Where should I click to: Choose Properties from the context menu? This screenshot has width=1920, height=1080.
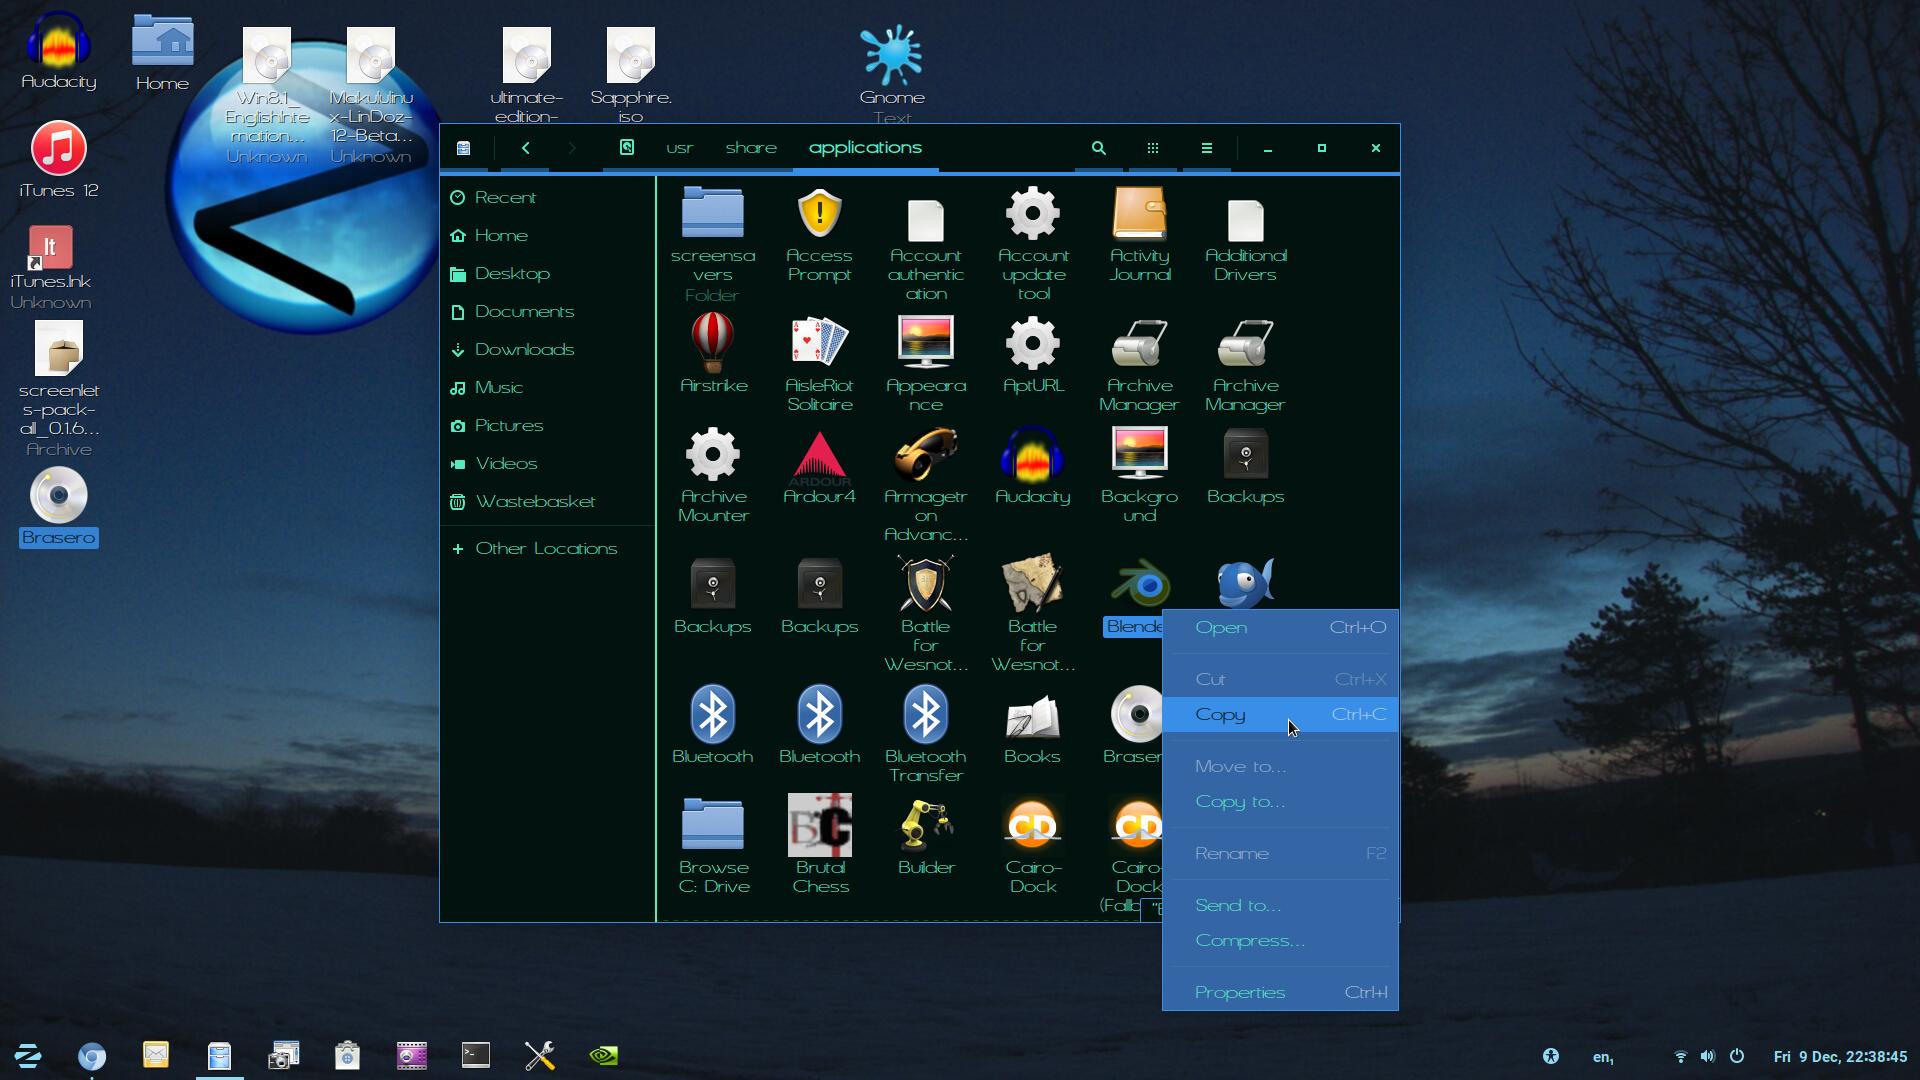point(1280,992)
